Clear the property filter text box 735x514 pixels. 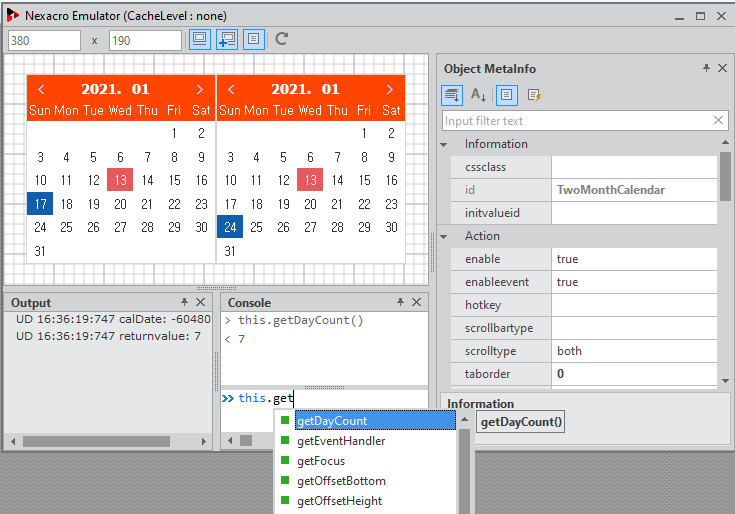pos(718,121)
